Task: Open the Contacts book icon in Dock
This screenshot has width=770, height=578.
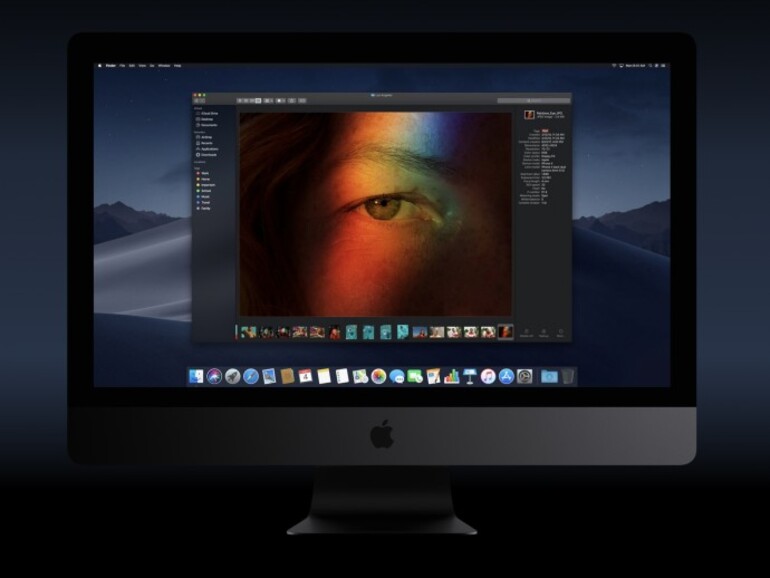Action: [287, 377]
